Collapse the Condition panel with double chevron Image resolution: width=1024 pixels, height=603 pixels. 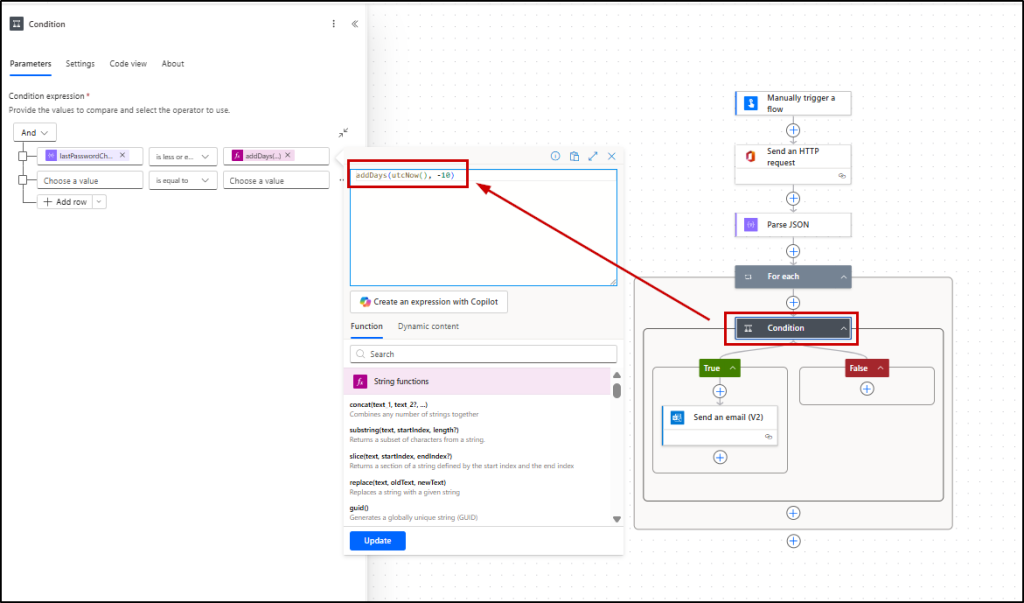pyautogui.click(x=355, y=24)
